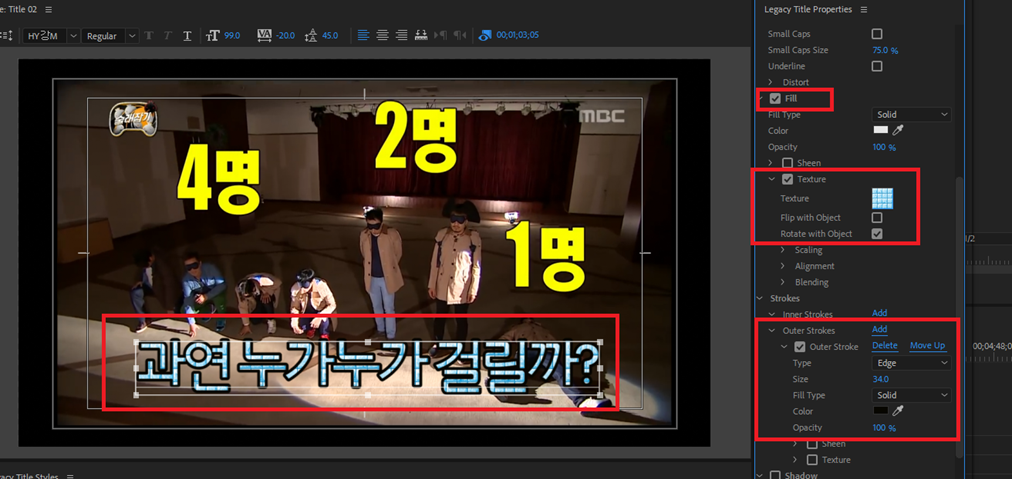Select the yellow 1명 text object
Viewport: 1012px width, 479px height.
[545, 256]
